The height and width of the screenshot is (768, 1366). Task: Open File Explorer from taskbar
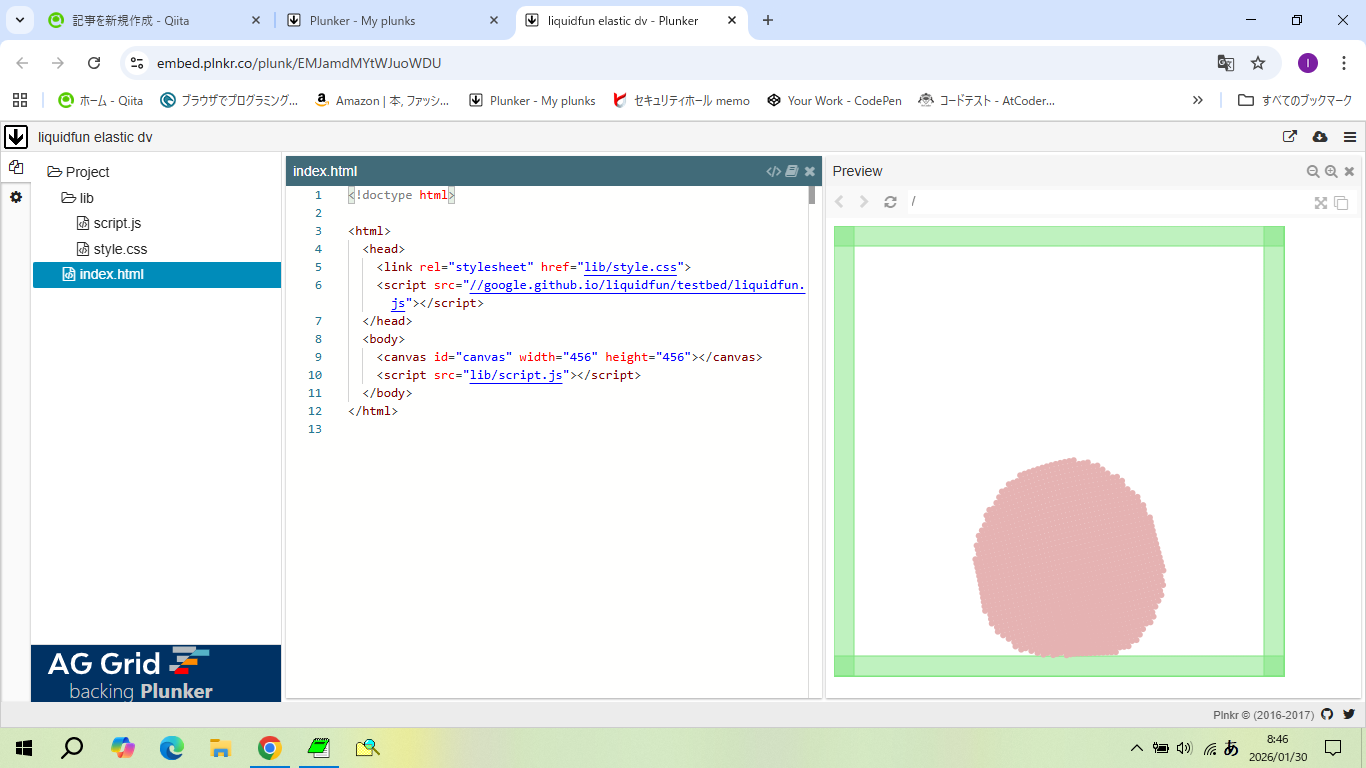221,747
